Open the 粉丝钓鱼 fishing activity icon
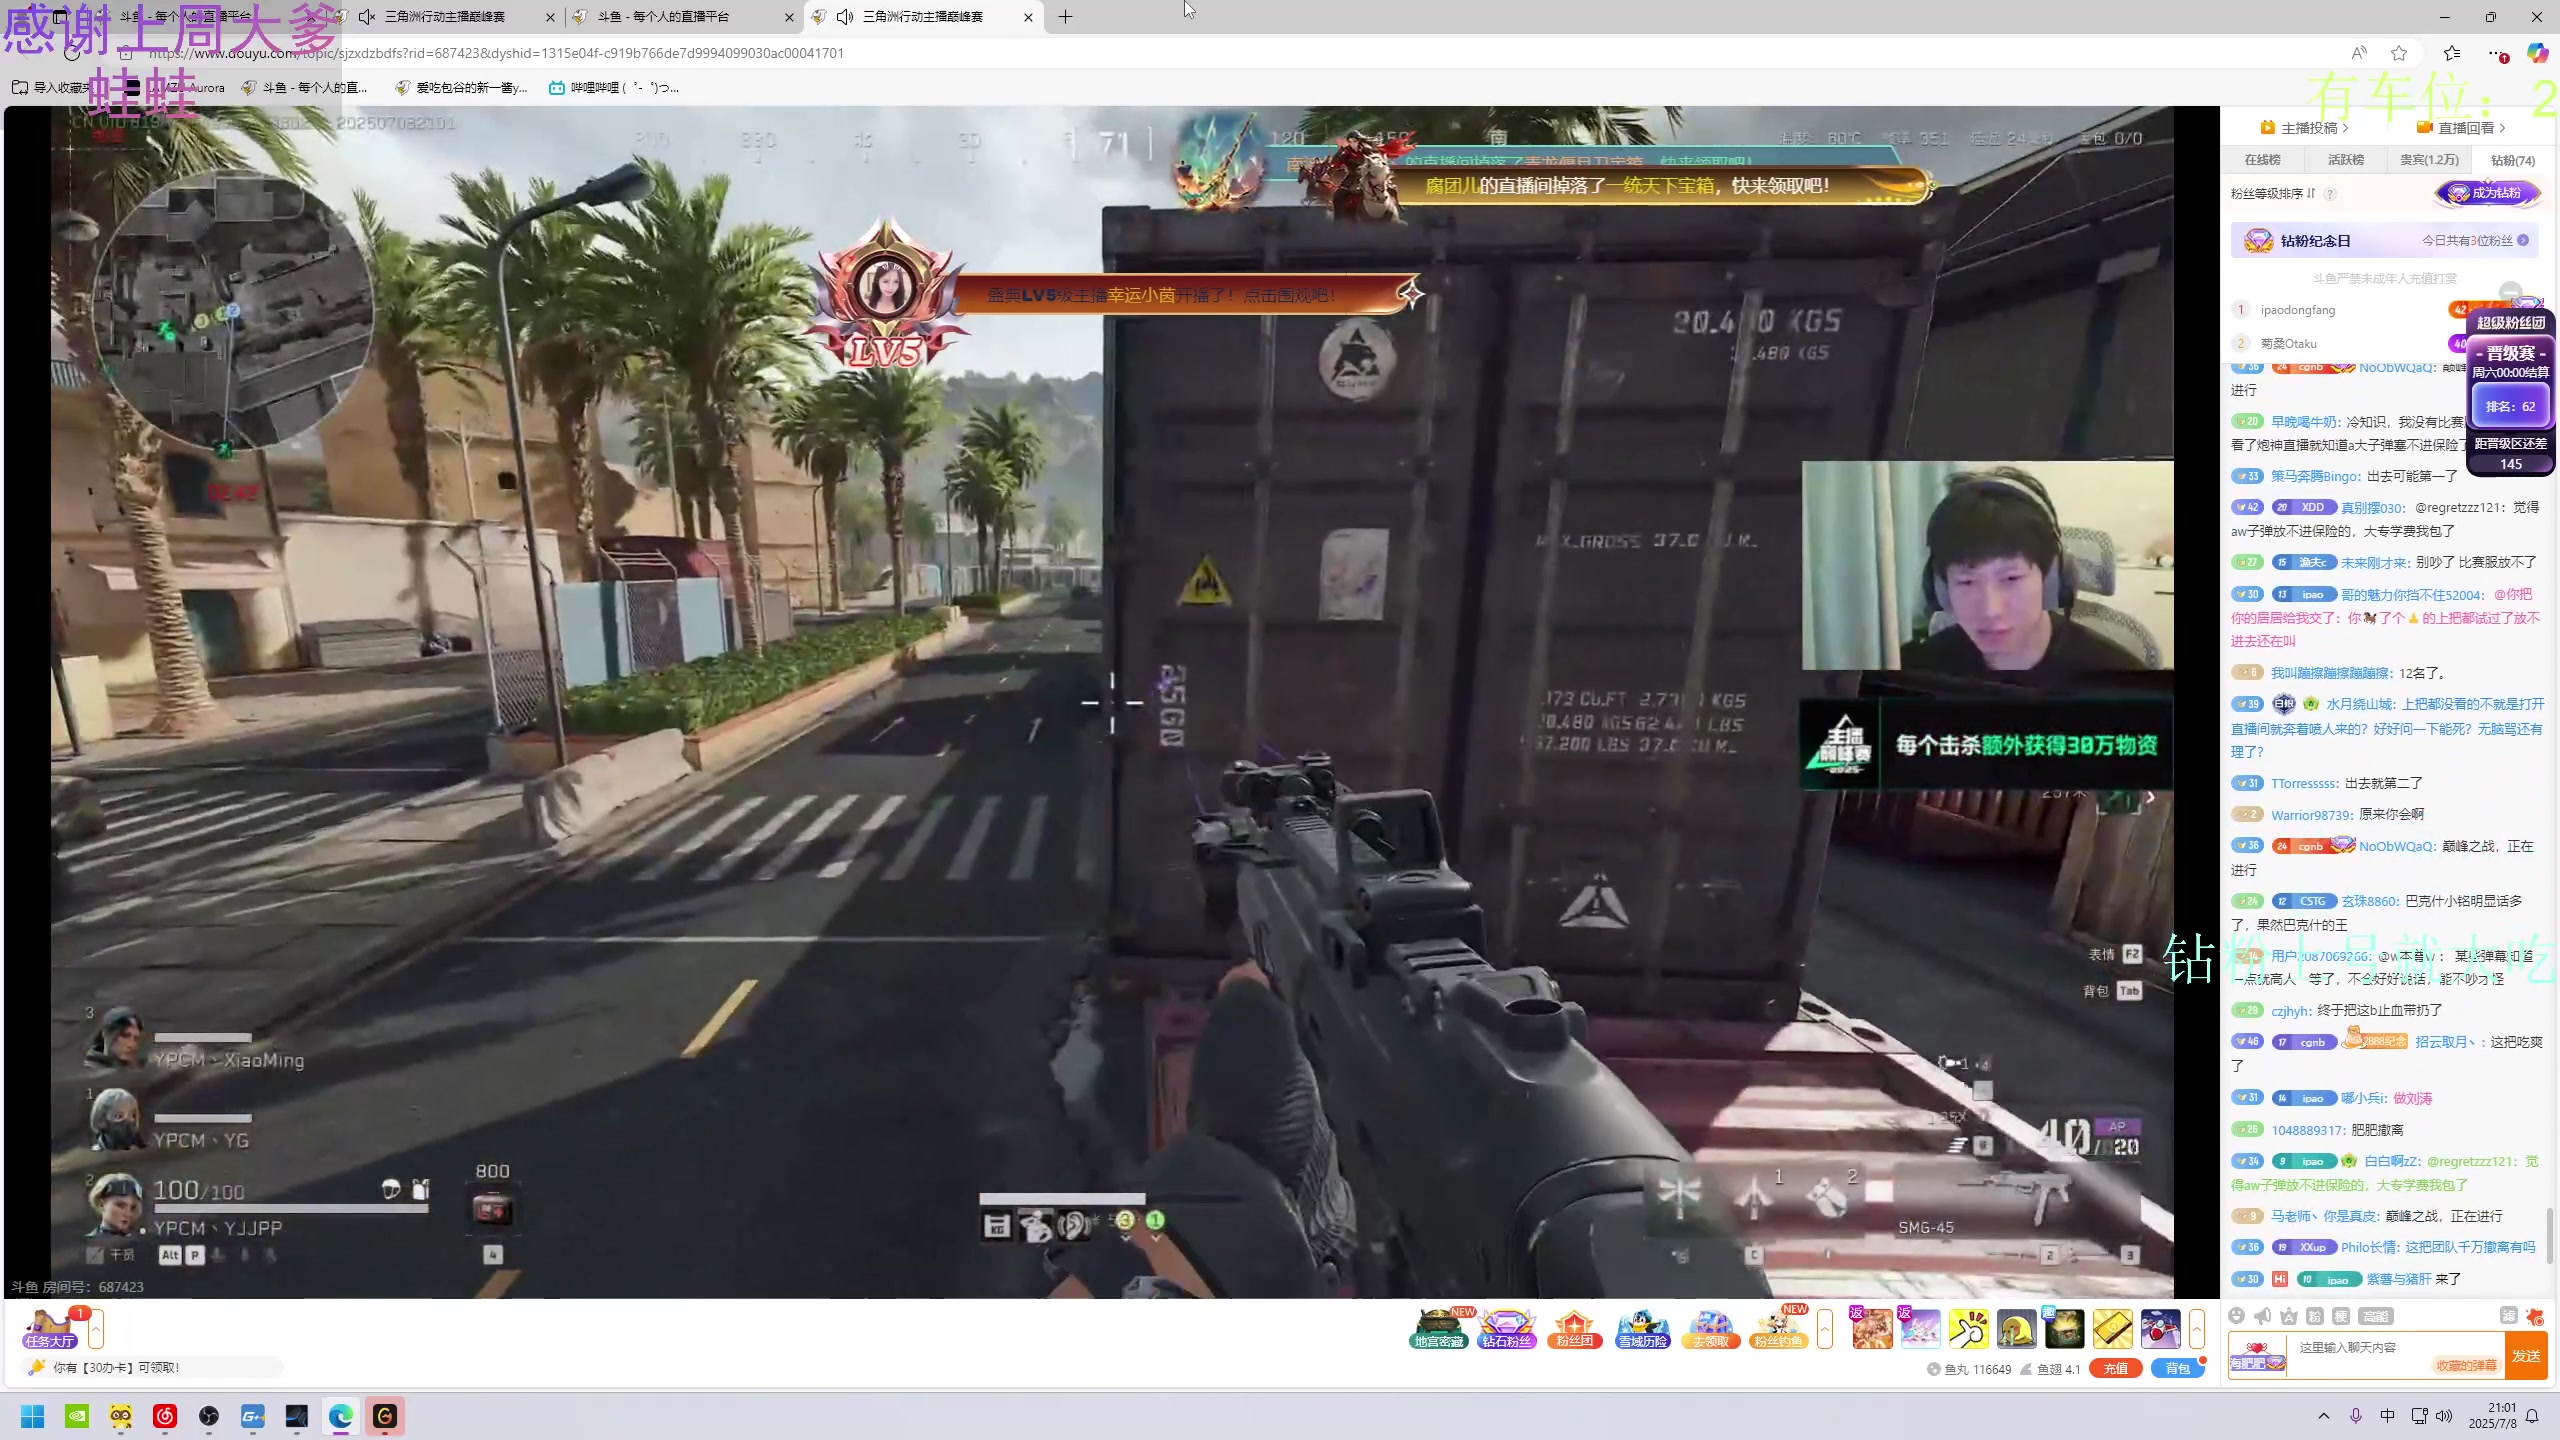 (x=1778, y=1329)
